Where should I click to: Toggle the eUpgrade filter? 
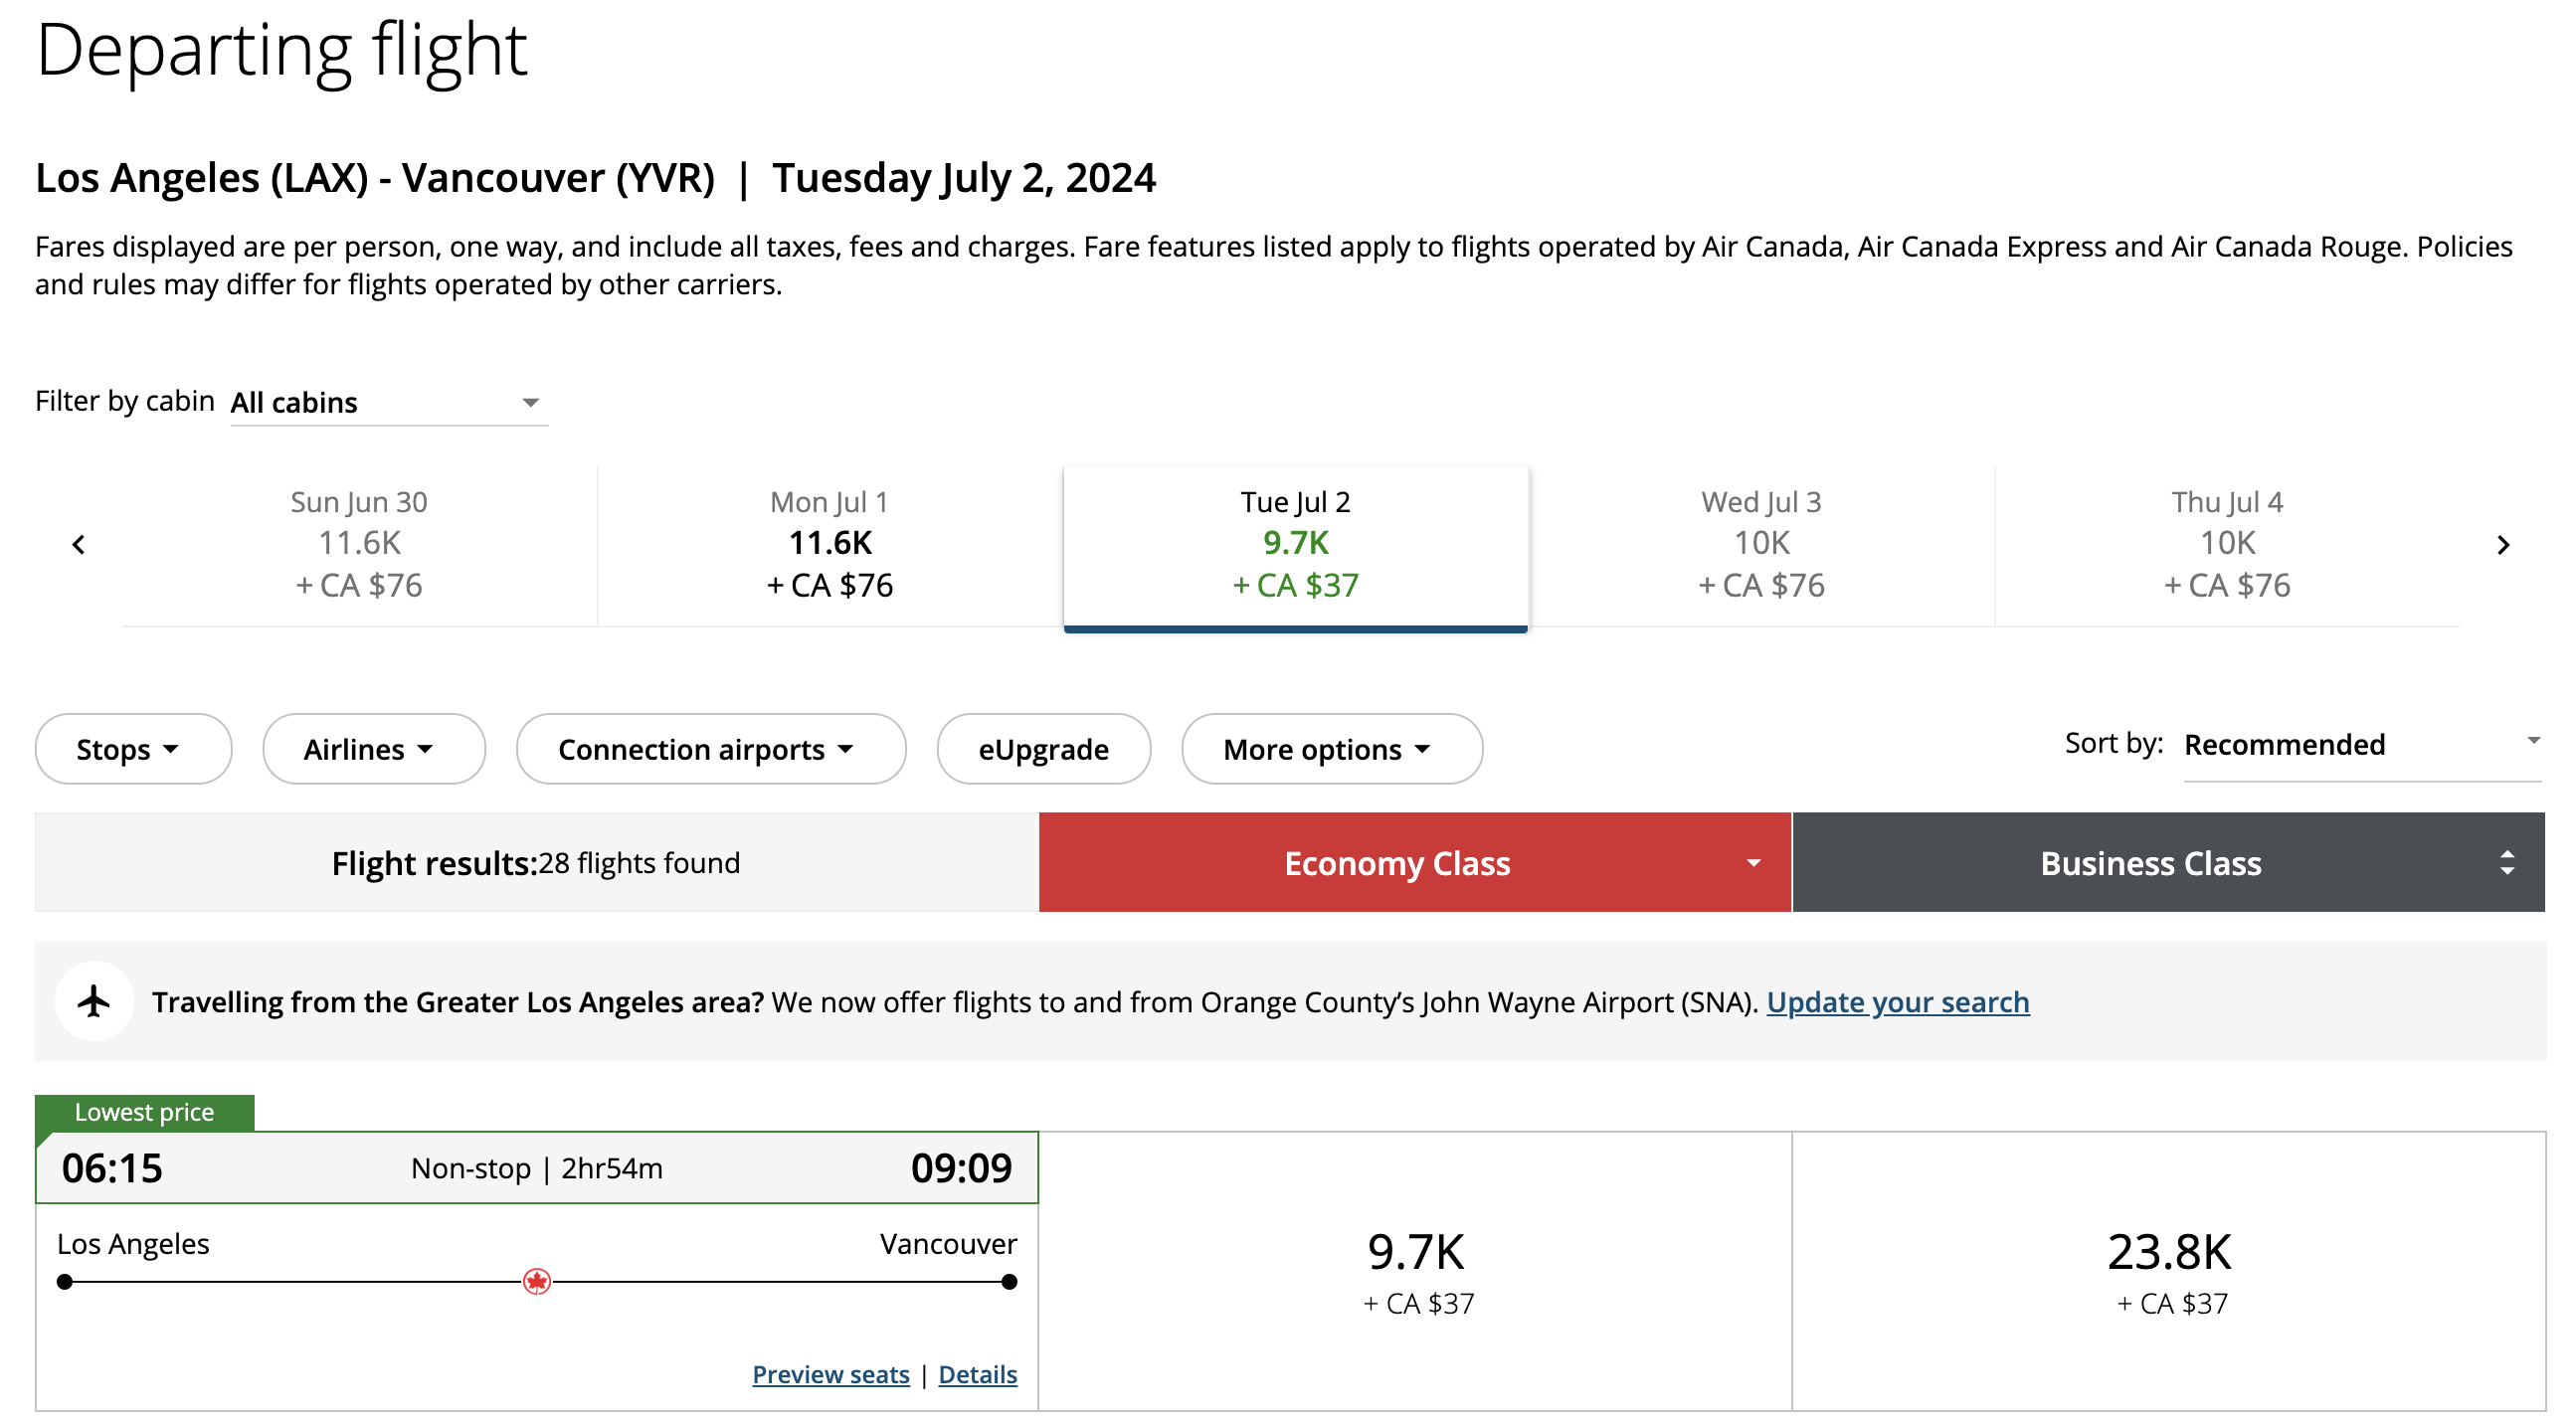(x=1043, y=749)
